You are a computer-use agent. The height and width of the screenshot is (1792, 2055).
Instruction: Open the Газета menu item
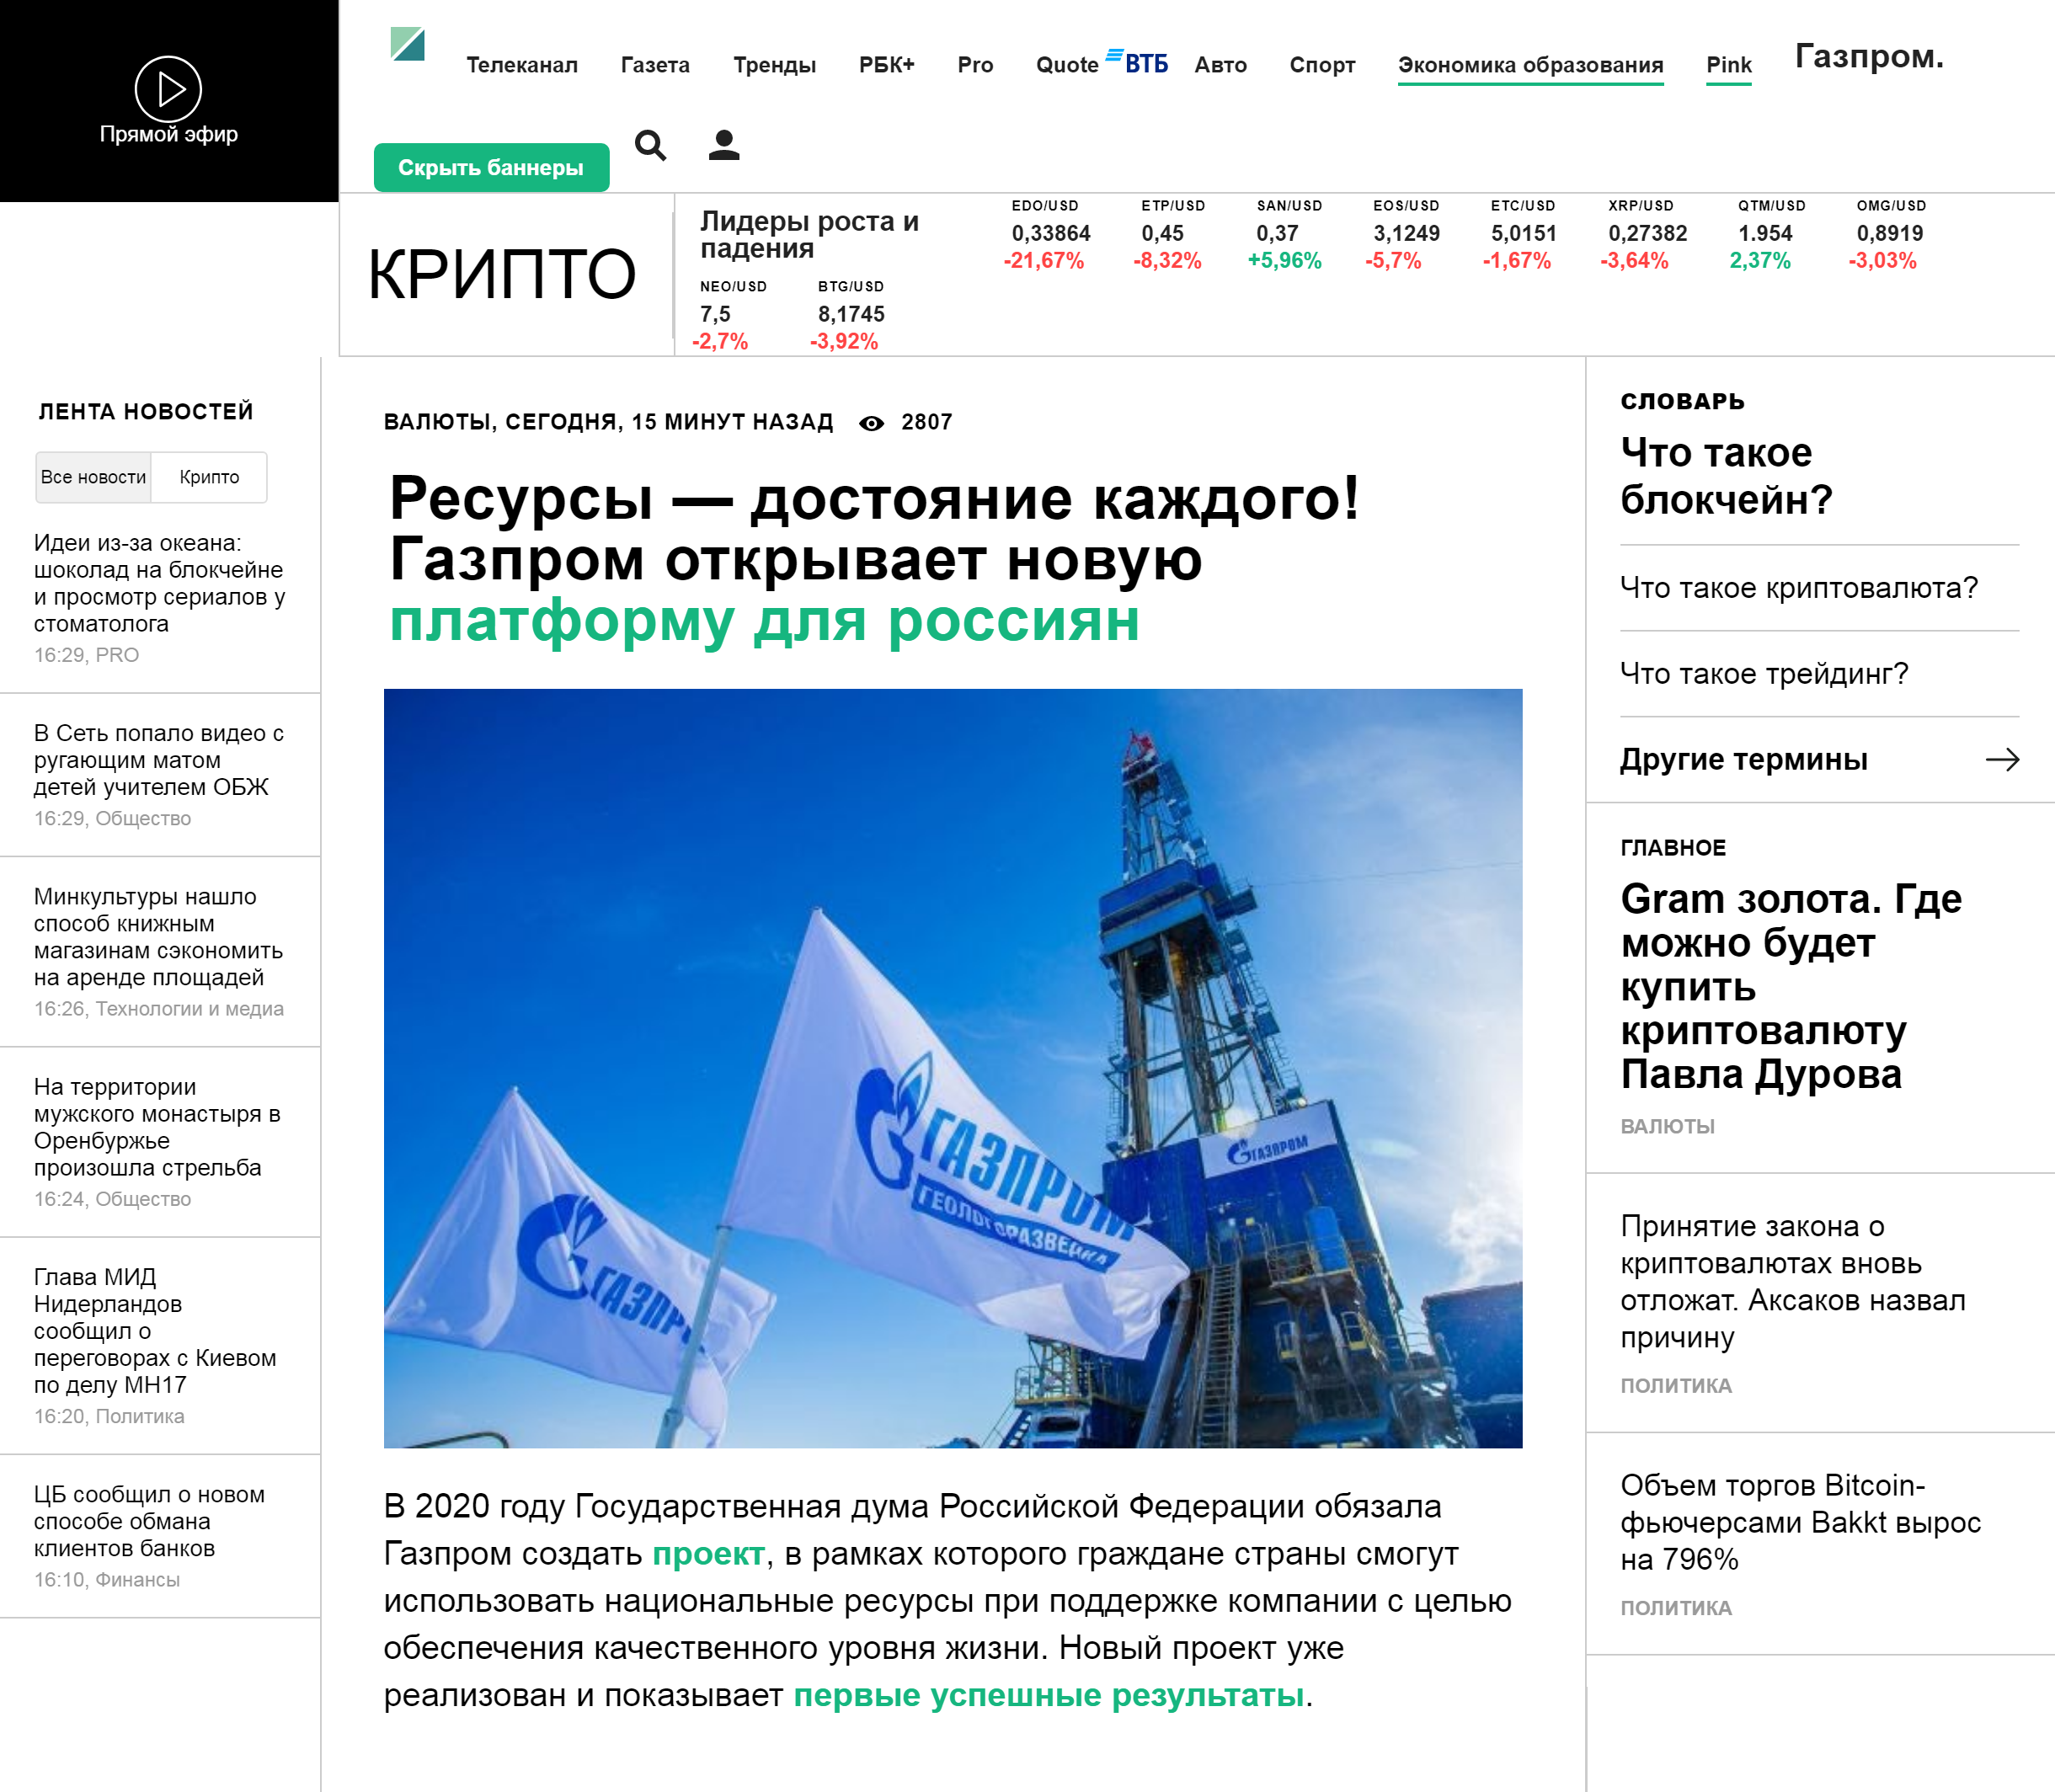click(655, 65)
